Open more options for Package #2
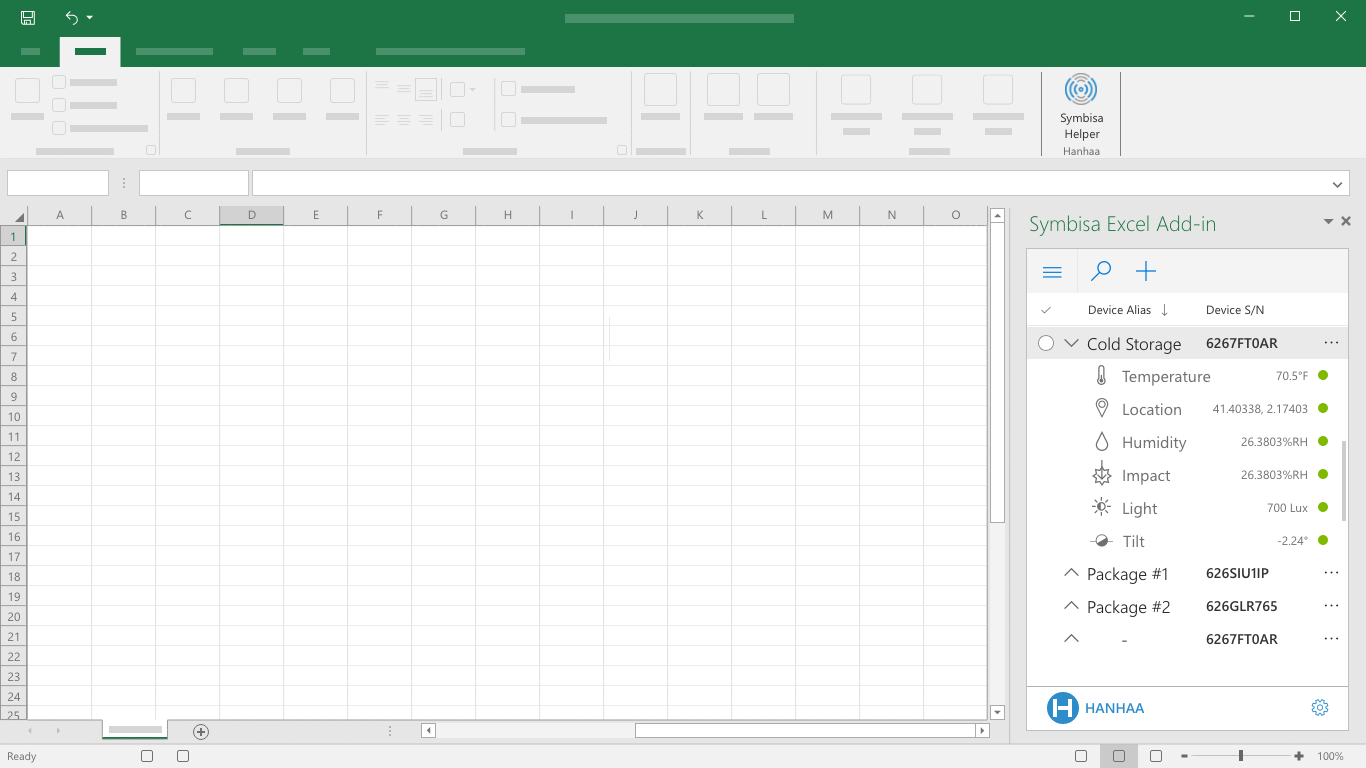This screenshot has height=768, width=1366. click(x=1331, y=606)
